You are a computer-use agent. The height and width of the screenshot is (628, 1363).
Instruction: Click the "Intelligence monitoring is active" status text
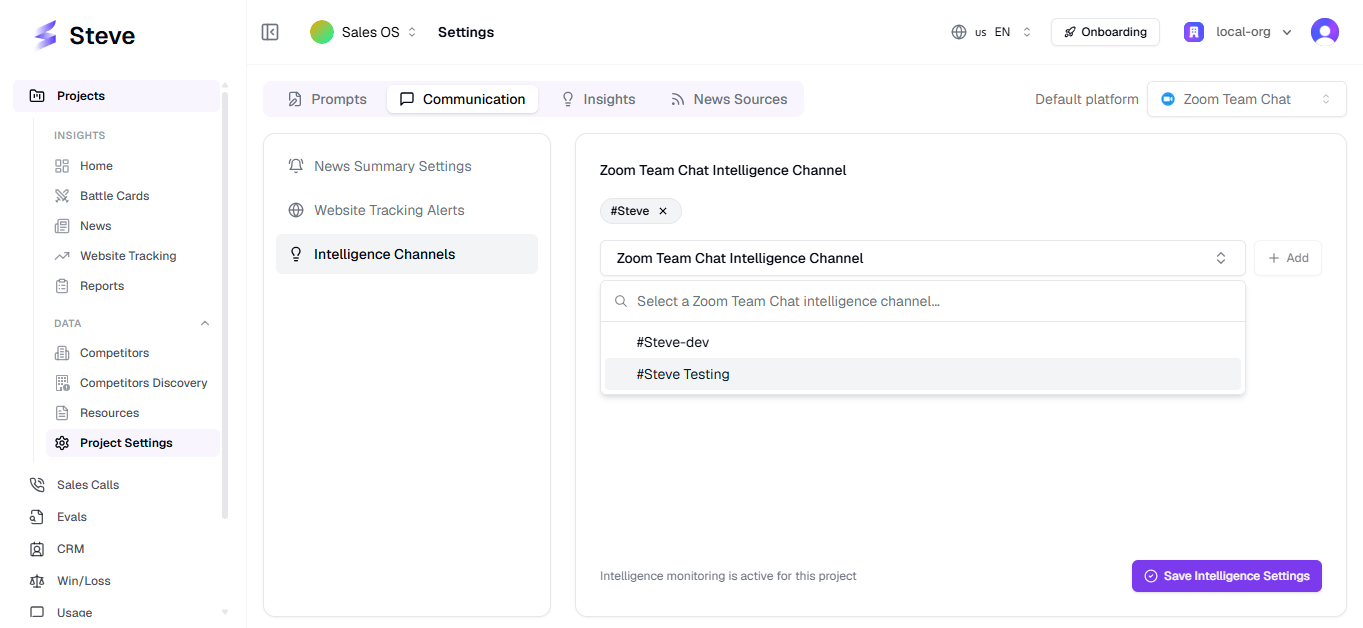click(x=728, y=576)
